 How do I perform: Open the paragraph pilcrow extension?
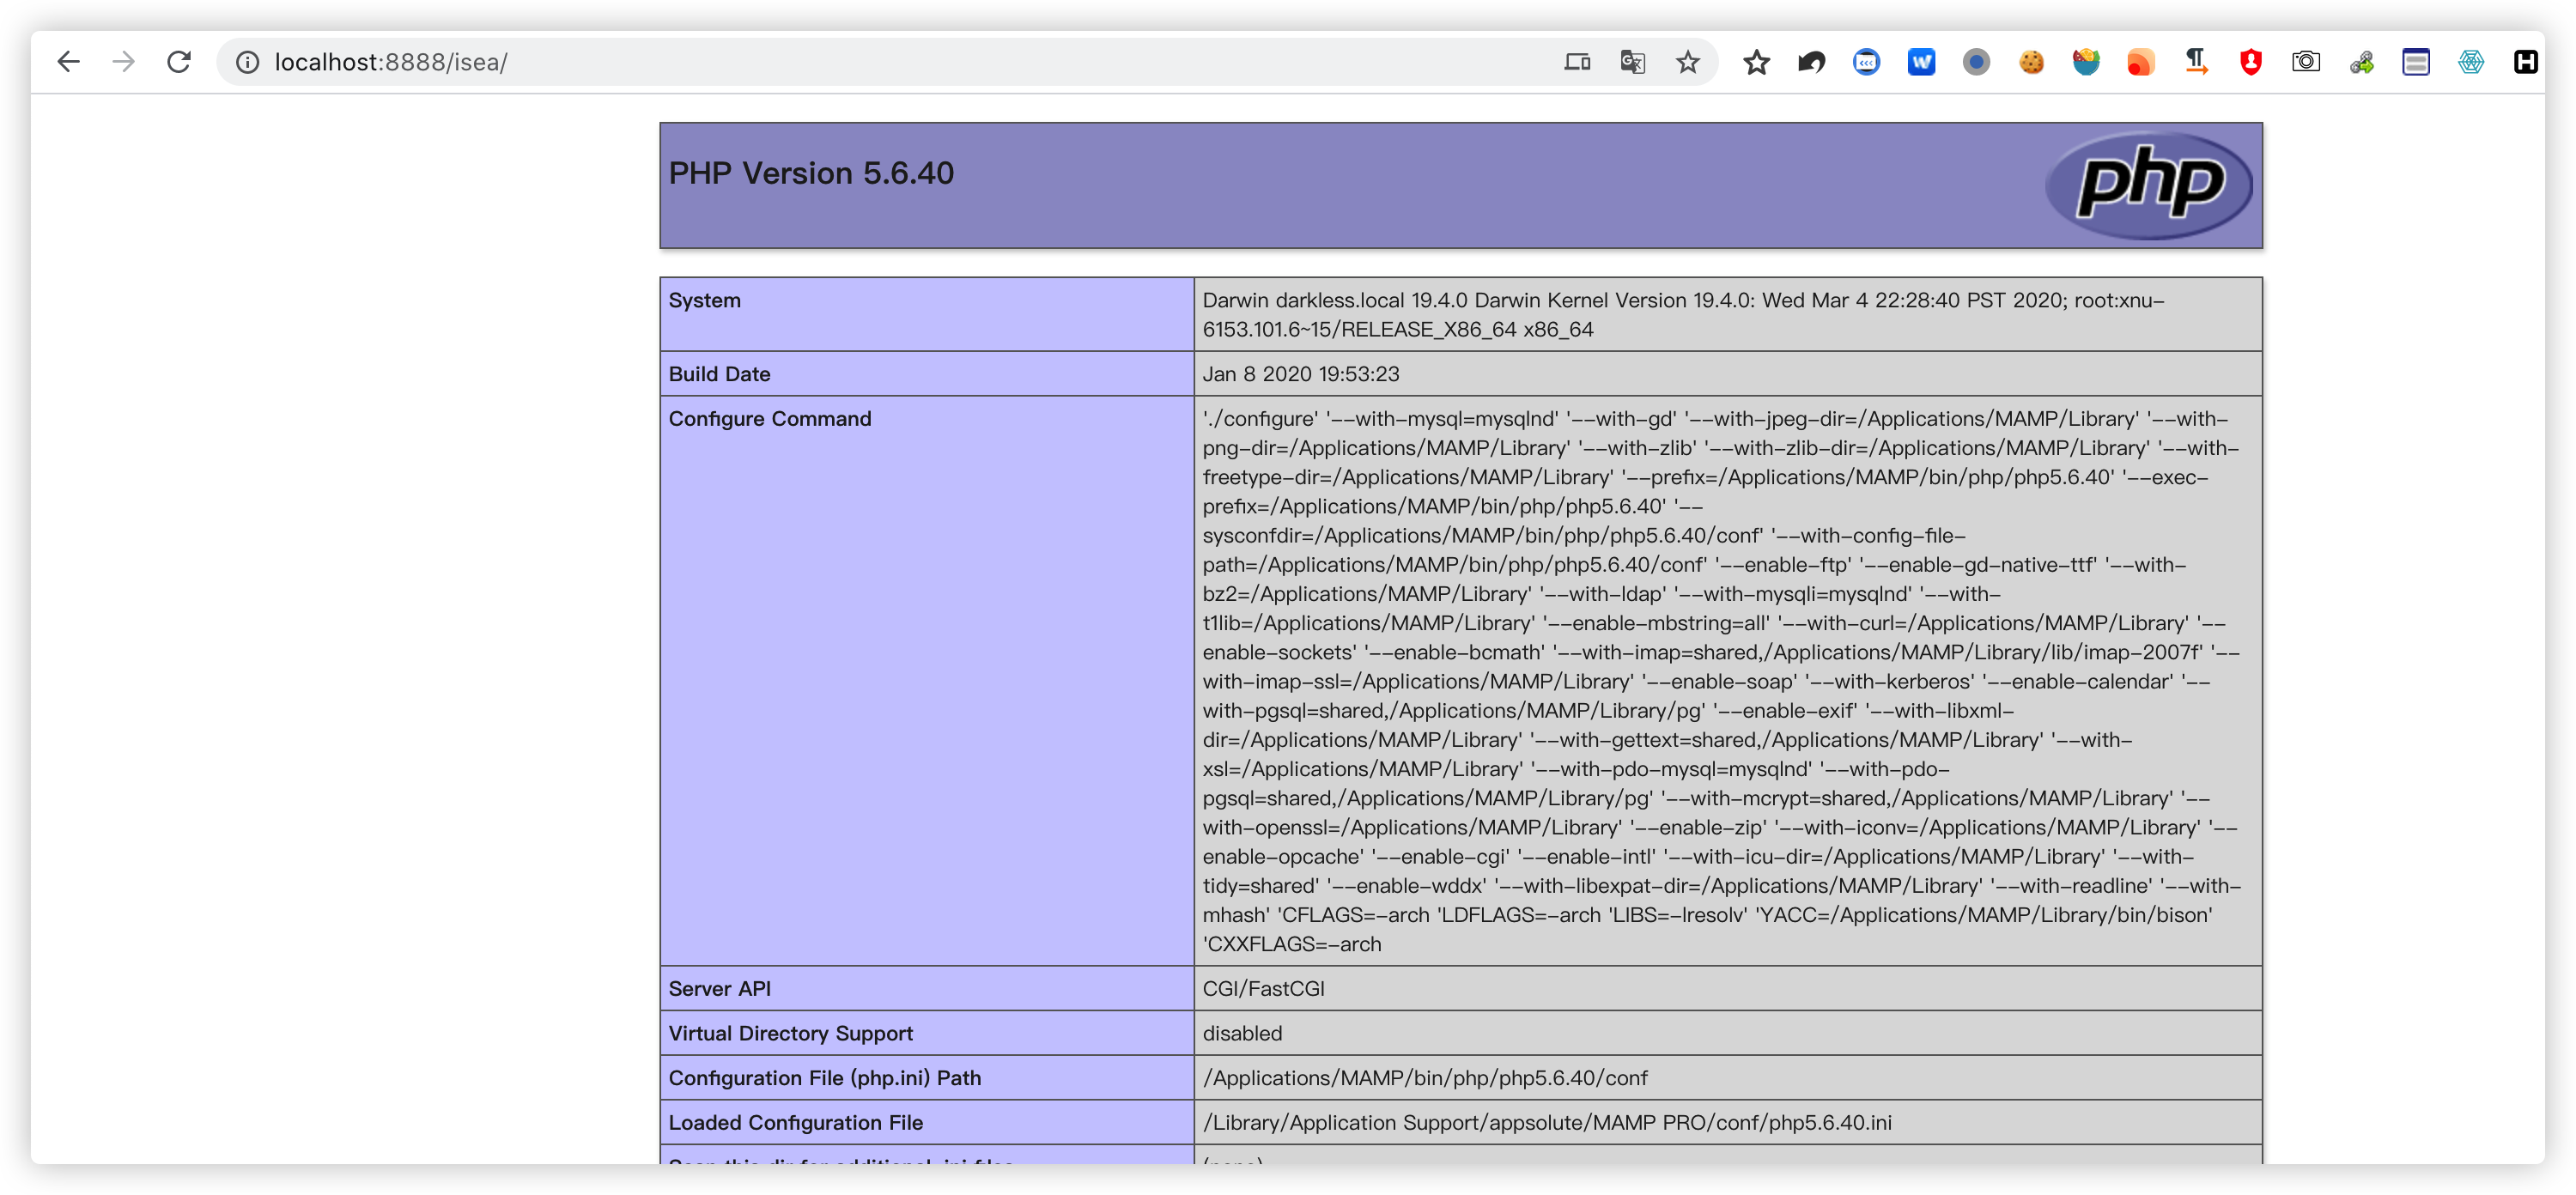click(x=2196, y=62)
